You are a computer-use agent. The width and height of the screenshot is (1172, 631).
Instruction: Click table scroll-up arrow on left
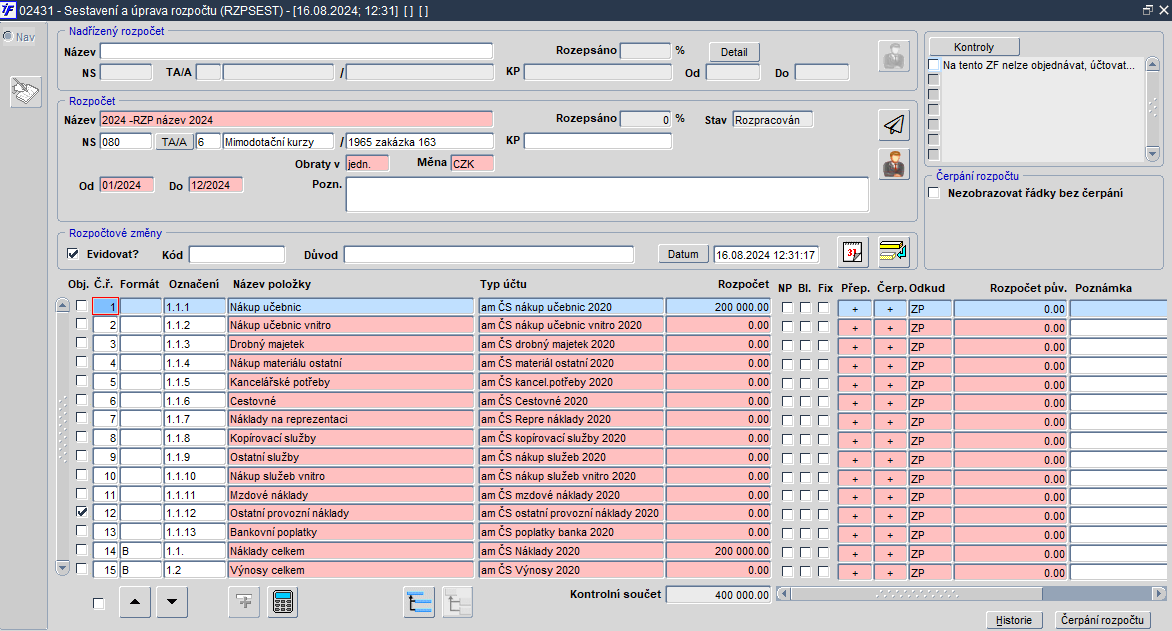pyautogui.click(x=63, y=305)
